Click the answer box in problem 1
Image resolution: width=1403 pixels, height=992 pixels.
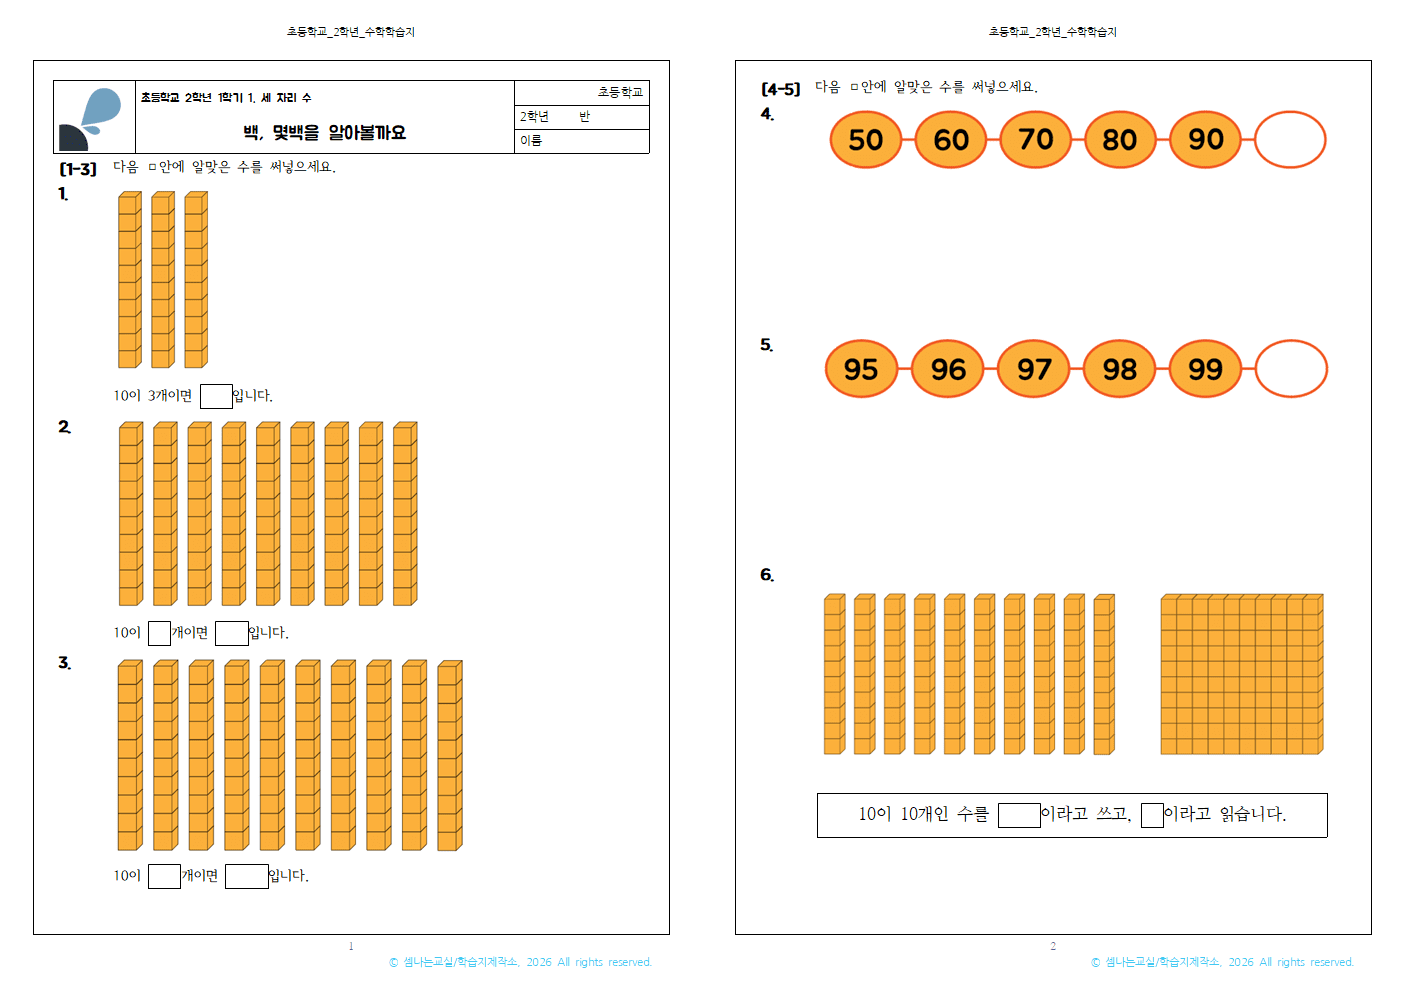pyautogui.click(x=216, y=396)
